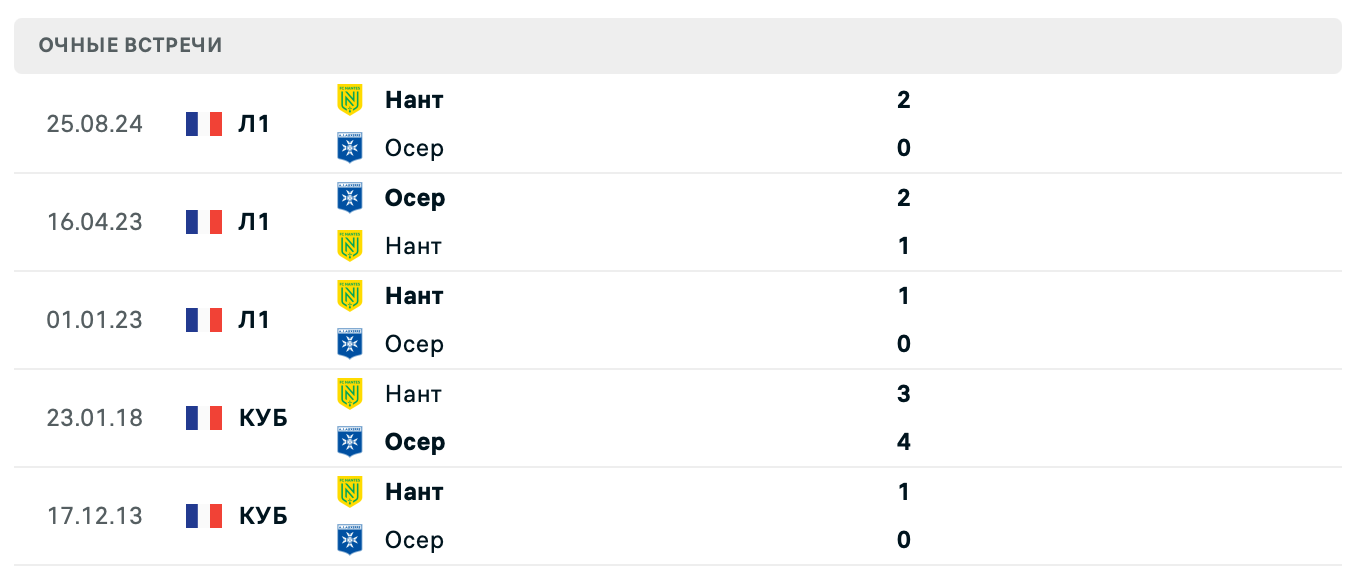The image size is (1356, 580).
Task: Click French flag in 23.01.18 cup row
Action: click(x=204, y=418)
